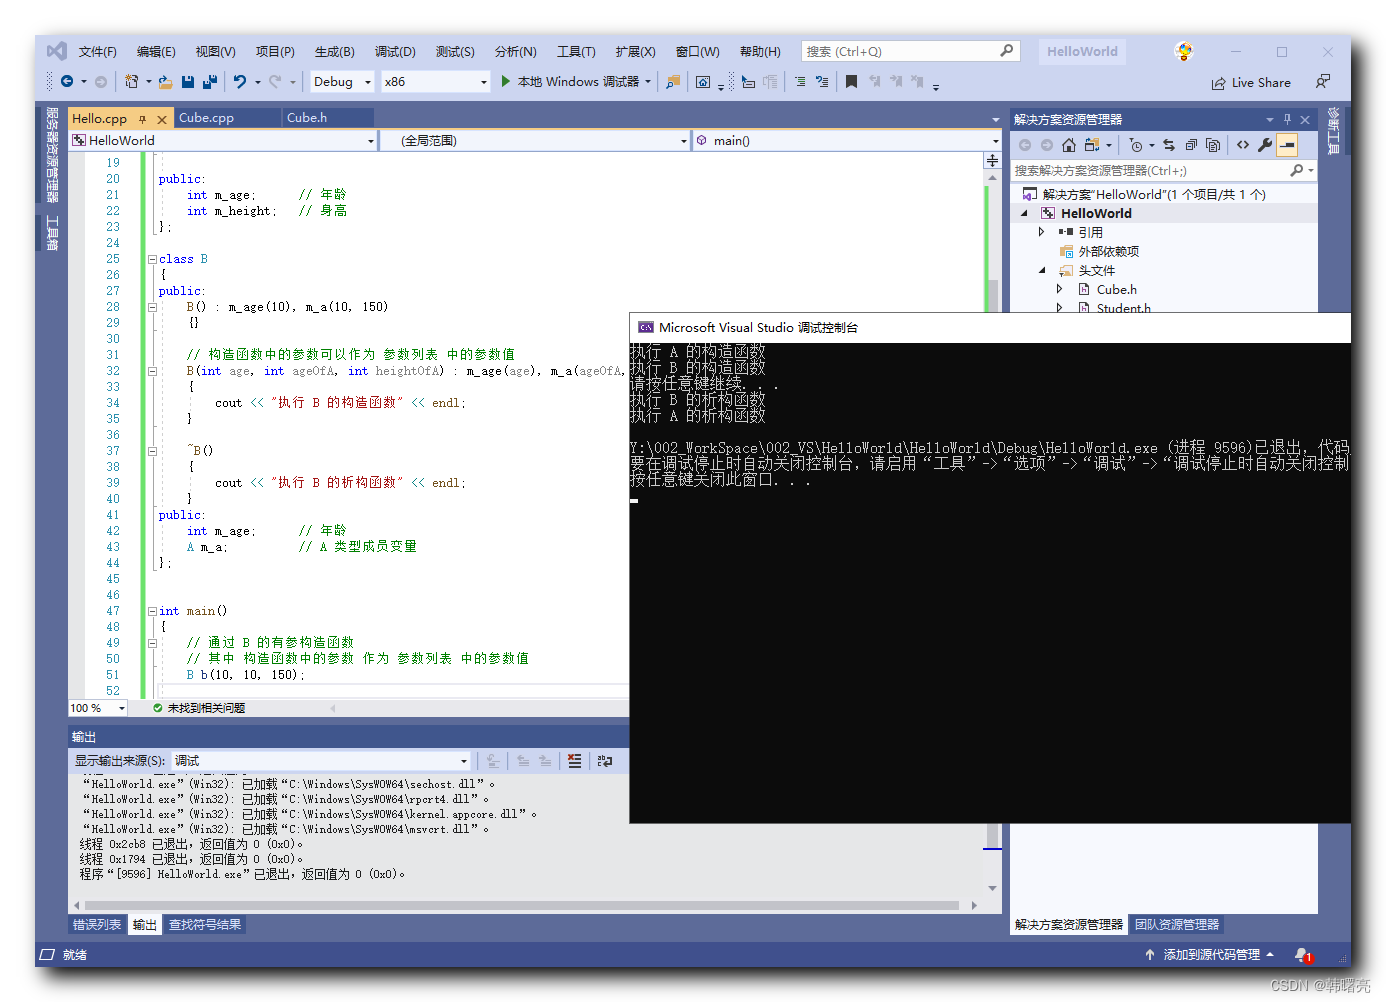
Task: Open Properties via the wrench icon
Action: pos(1265,145)
